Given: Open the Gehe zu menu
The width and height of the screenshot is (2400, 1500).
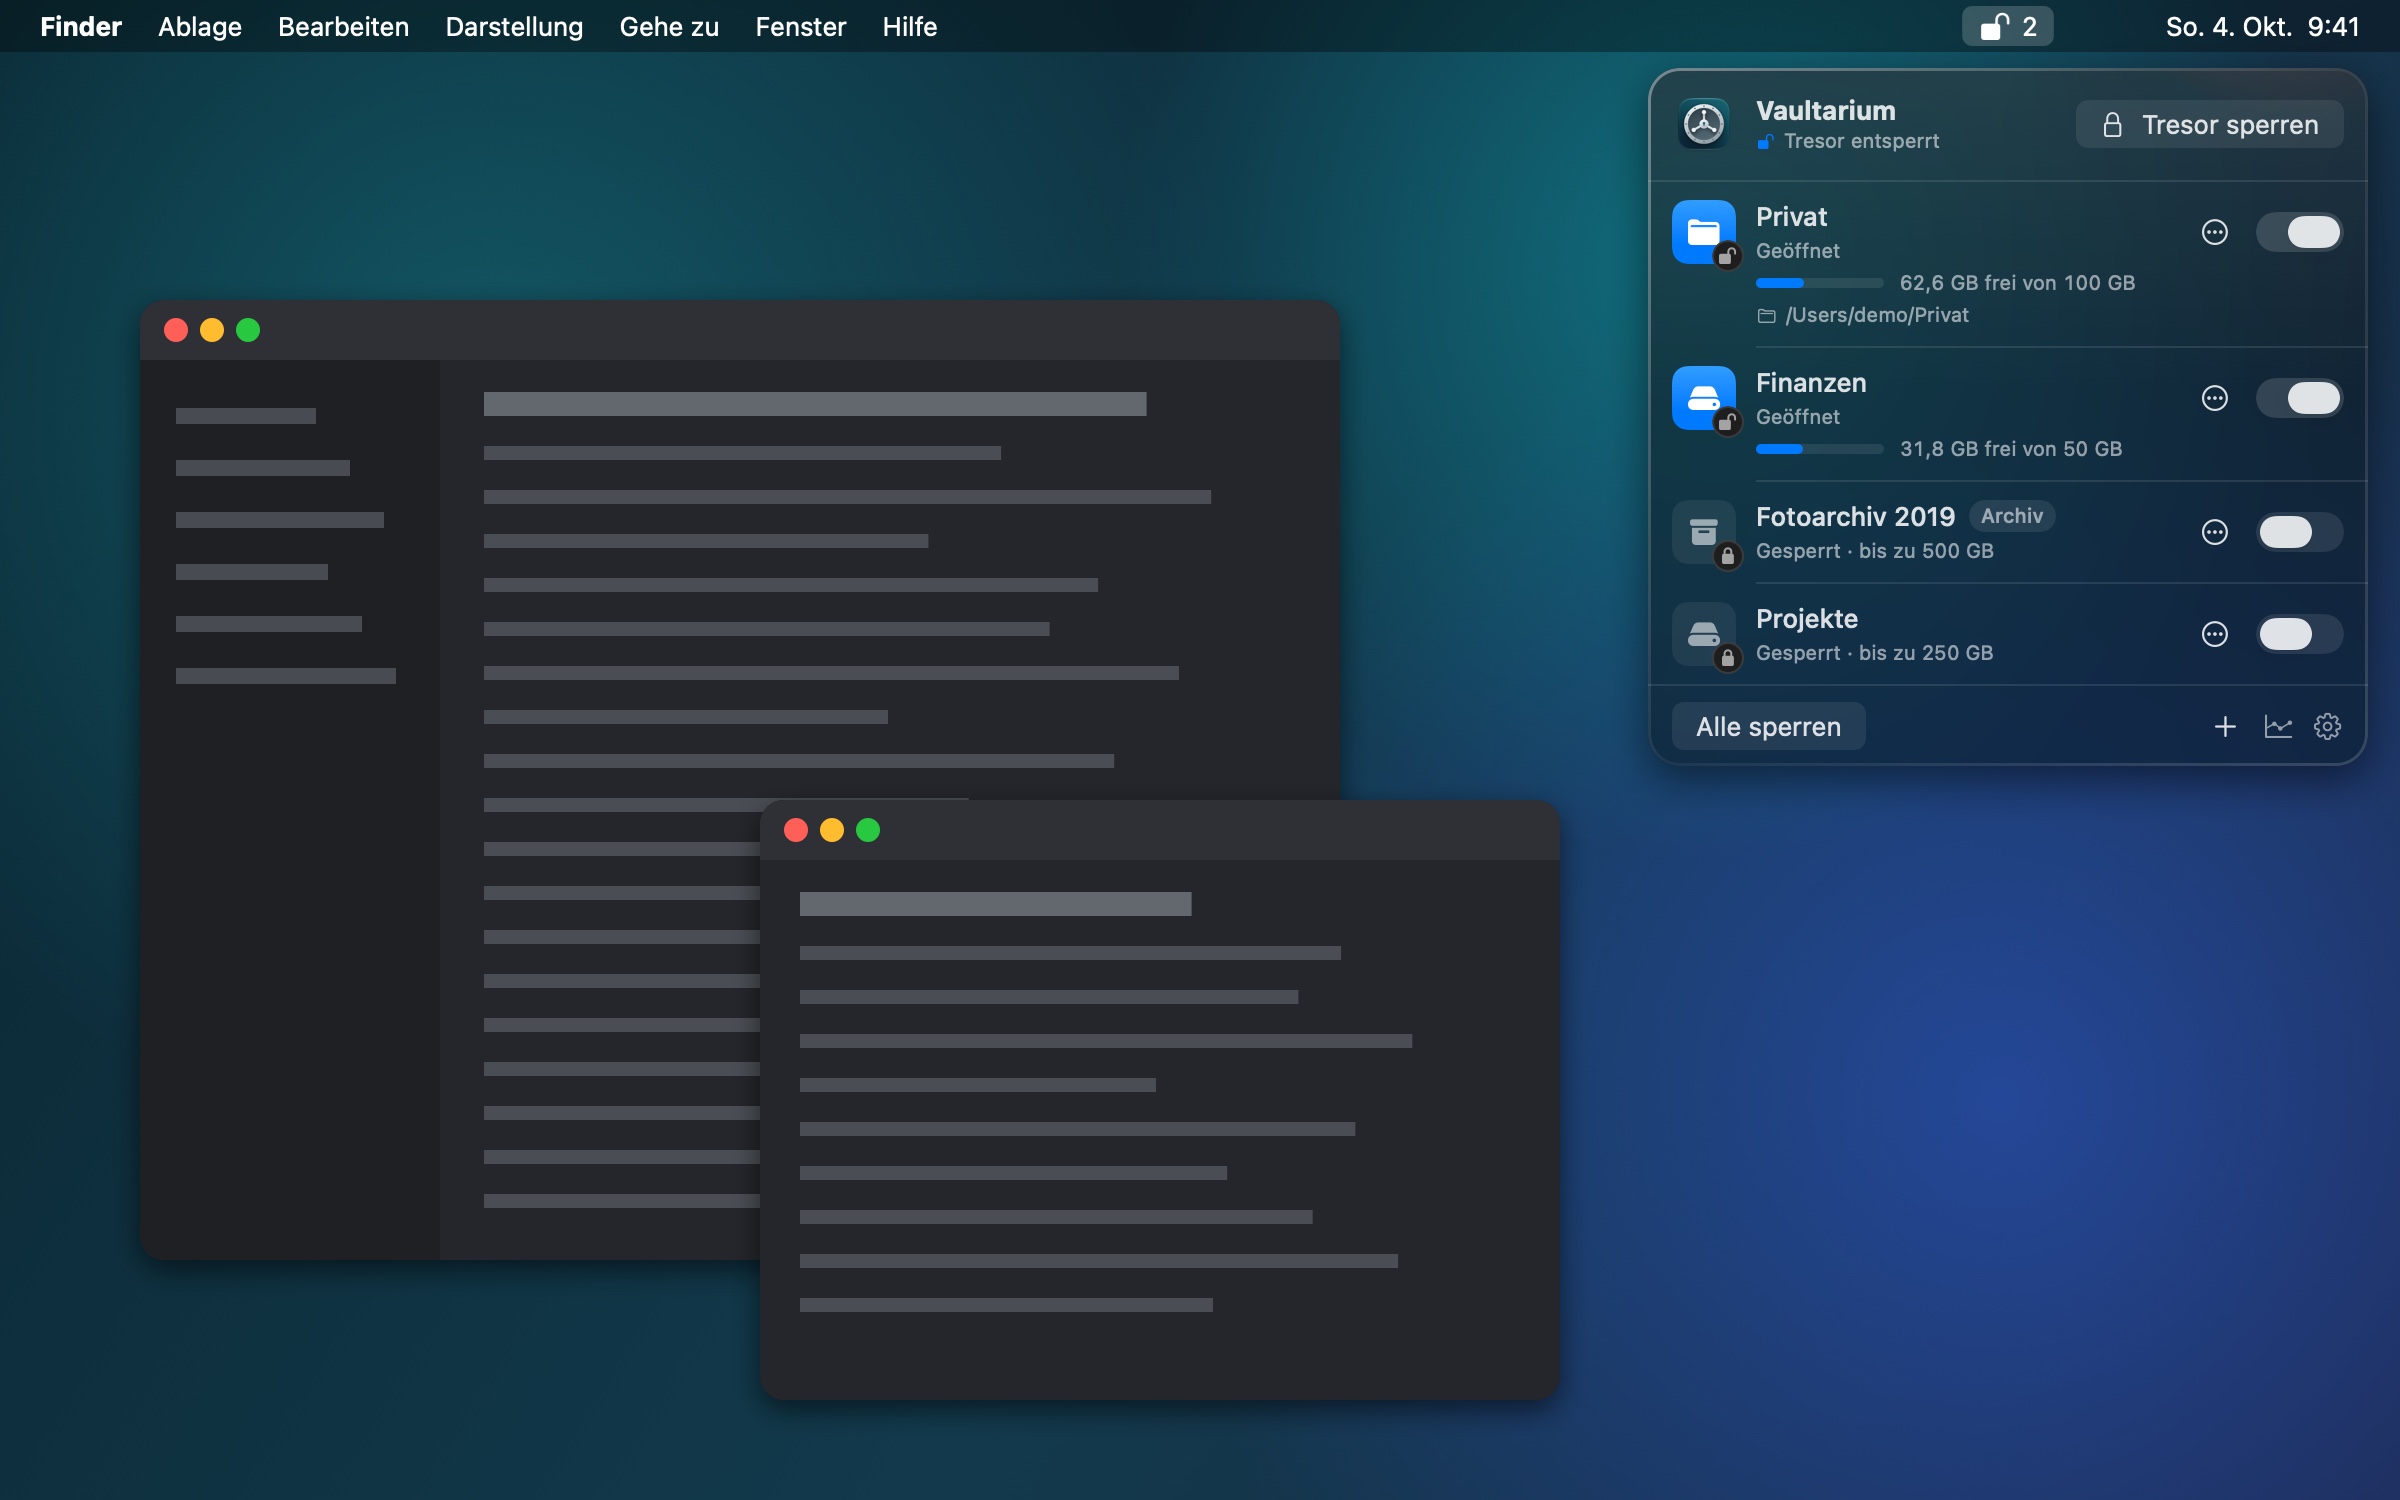Looking at the screenshot, I should click(669, 27).
